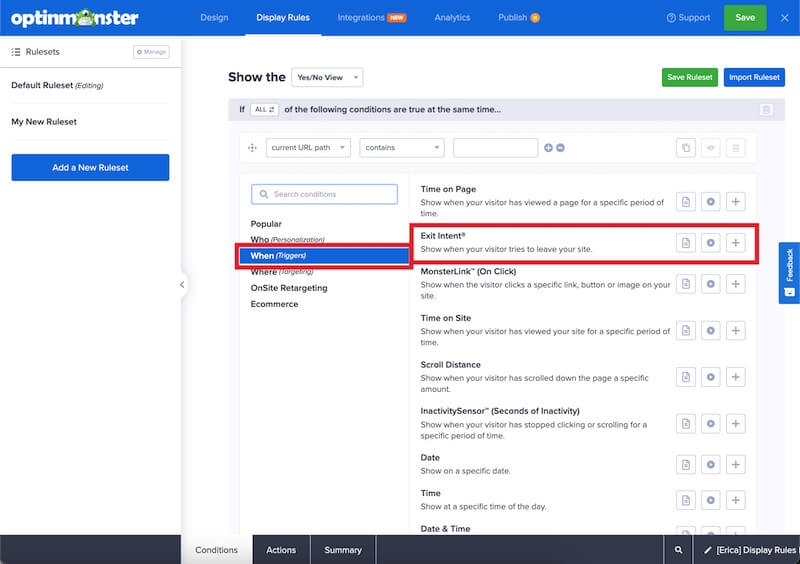This screenshot has height=564, width=800.
Task: Click the Add a New Ruleset button
Action: click(90, 168)
